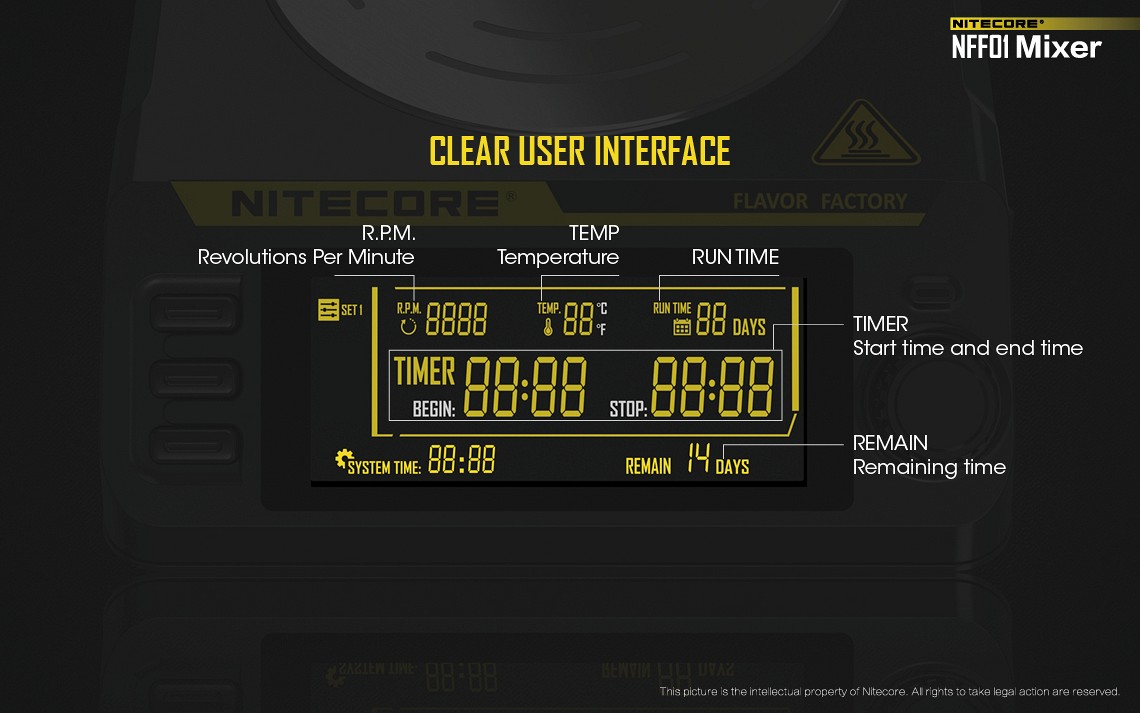Click the yellow REMAIN label on the display

649,466
